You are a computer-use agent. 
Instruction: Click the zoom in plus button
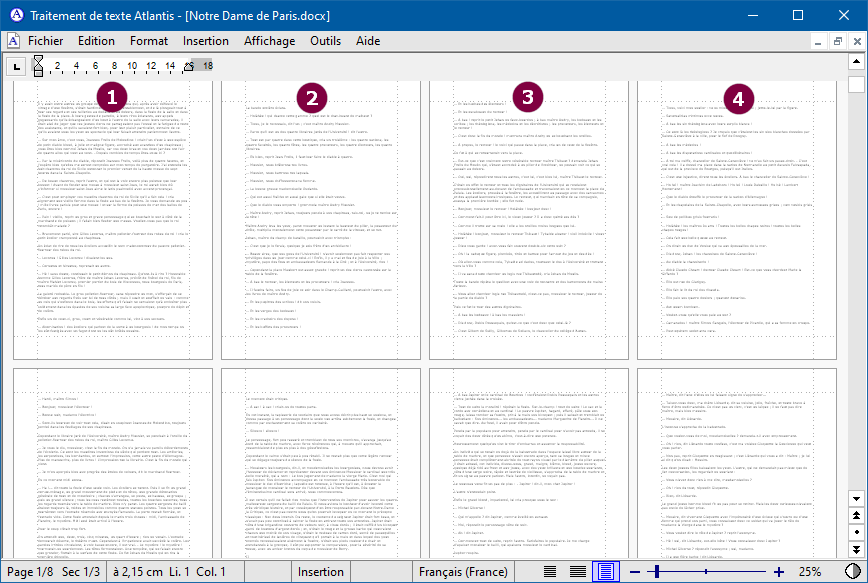click(779, 572)
